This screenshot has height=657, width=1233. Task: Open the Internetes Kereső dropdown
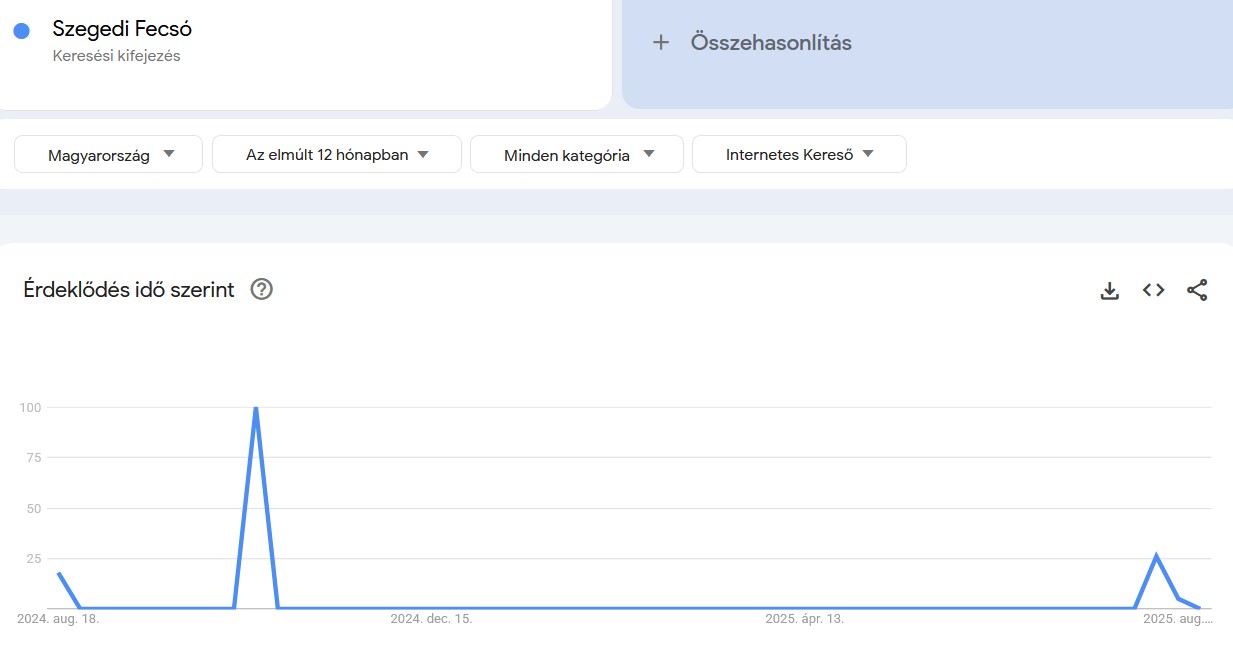point(799,154)
